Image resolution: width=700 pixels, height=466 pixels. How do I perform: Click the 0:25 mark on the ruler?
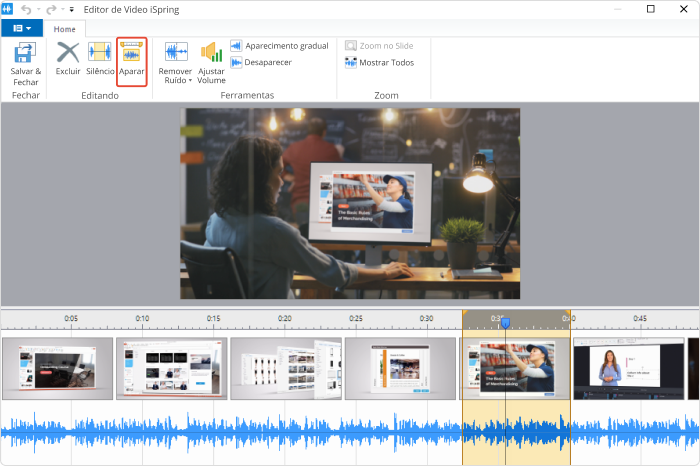(x=356, y=318)
